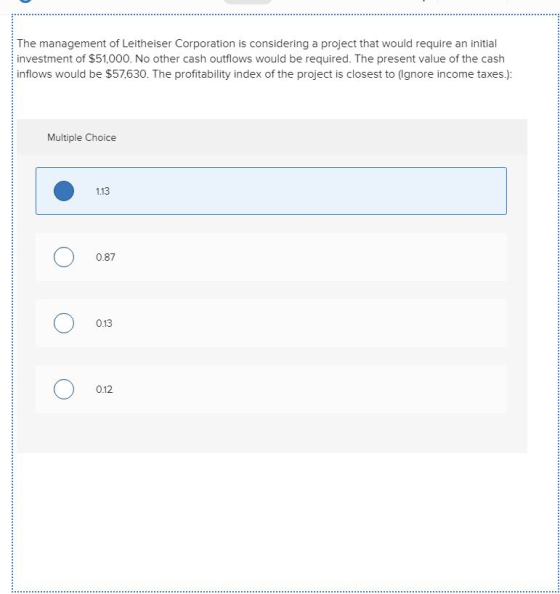Mark the 0.12 radio option
560x594 pixels.
64,389
